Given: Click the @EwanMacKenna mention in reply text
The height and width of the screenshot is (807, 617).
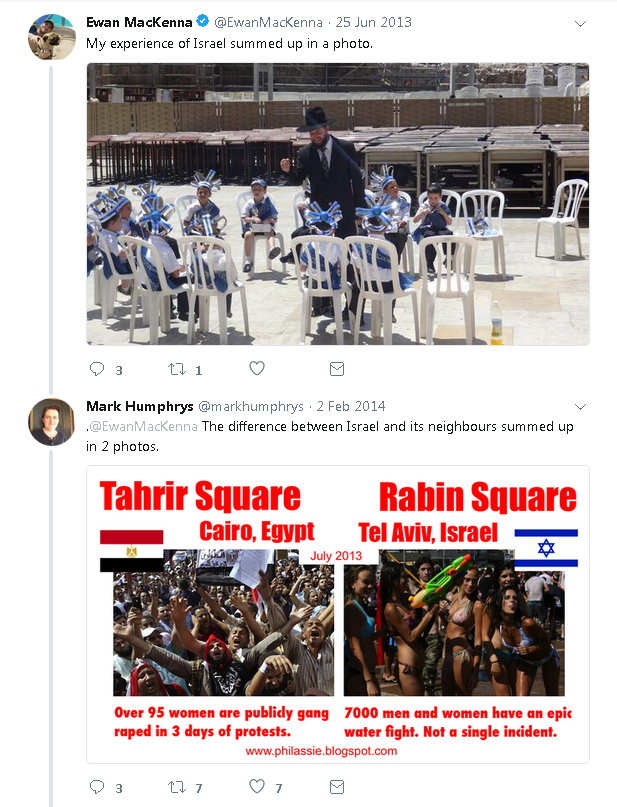Looking at the screenshot, I should click(144, 427).
